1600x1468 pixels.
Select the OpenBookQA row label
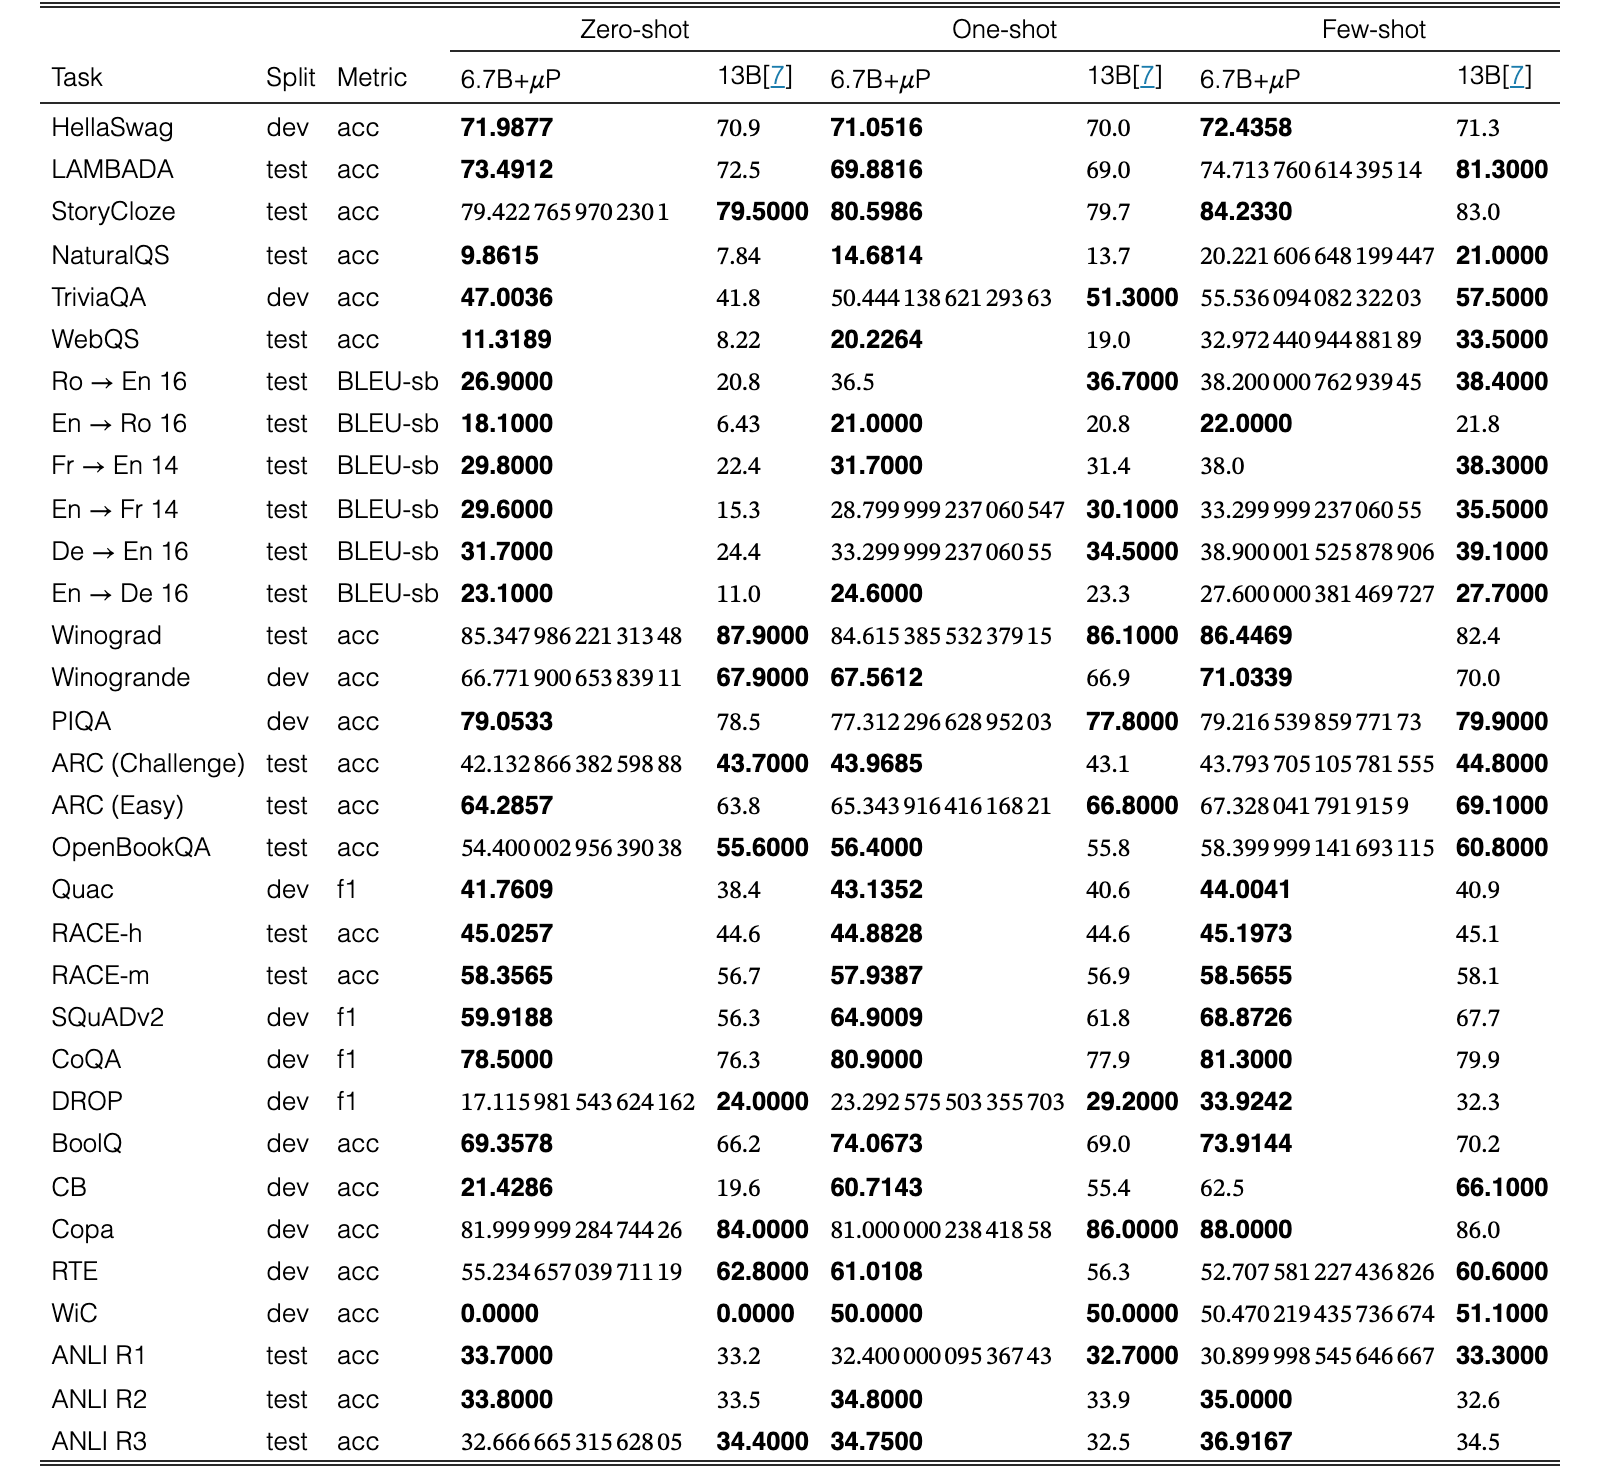point(131,848)
